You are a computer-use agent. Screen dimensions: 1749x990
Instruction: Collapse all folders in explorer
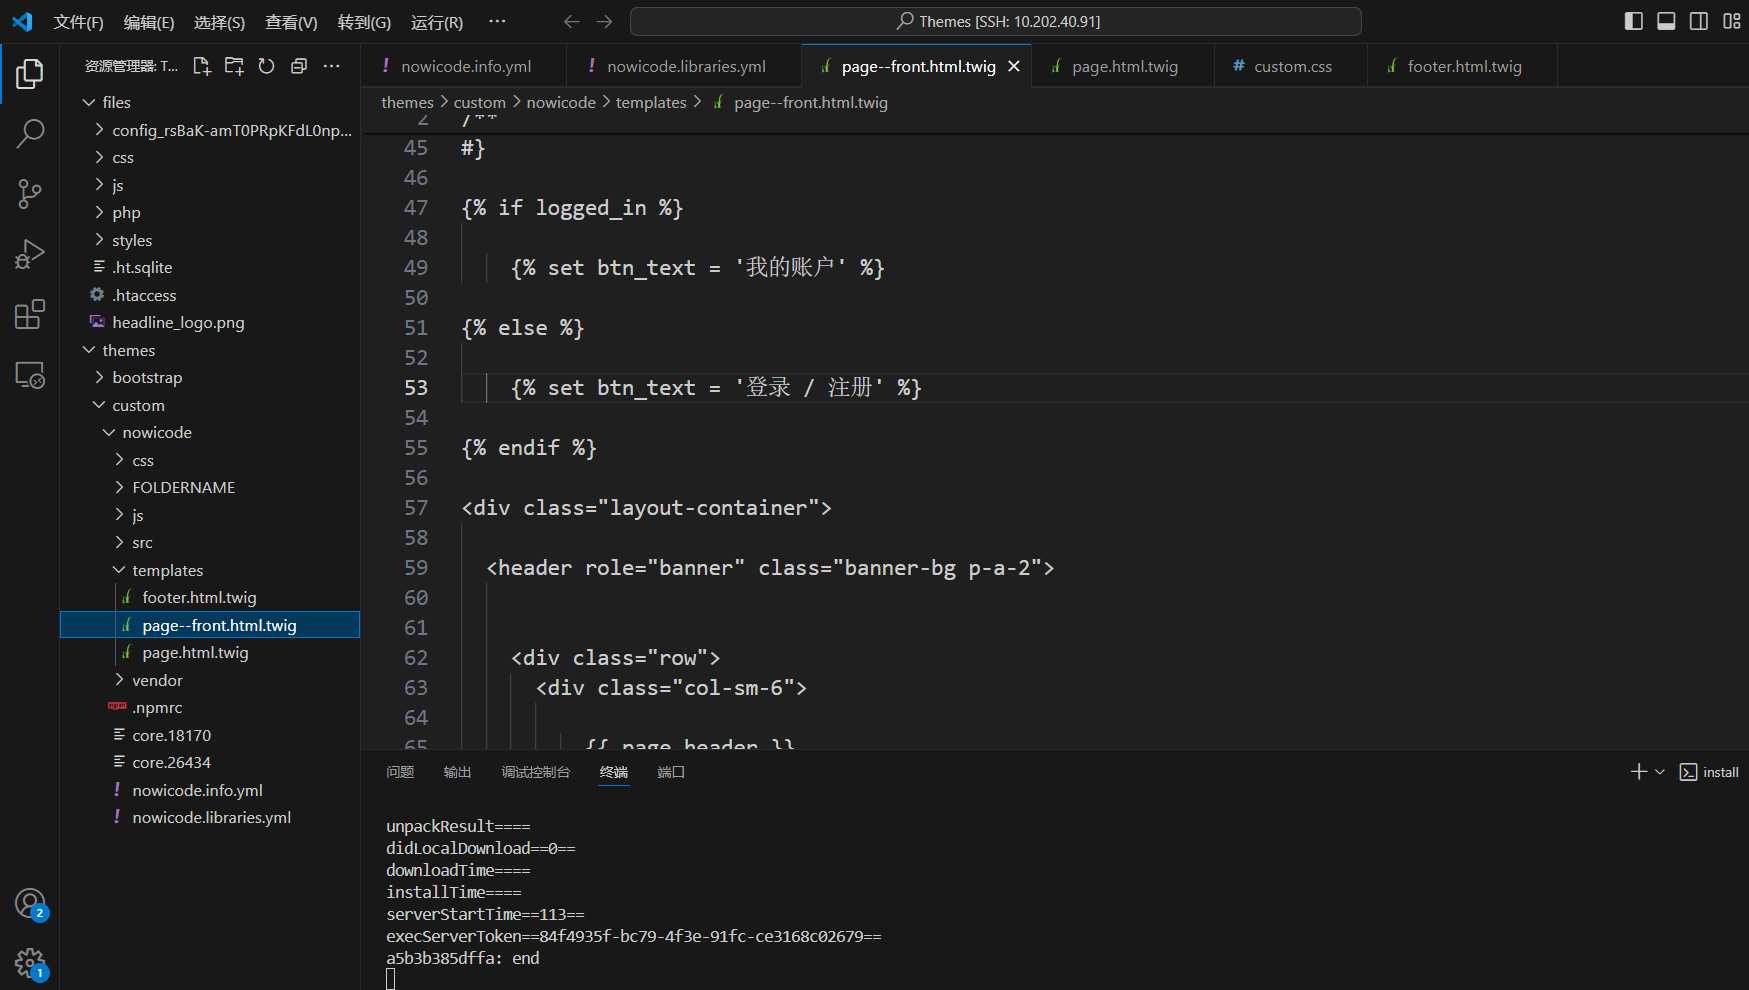298,66
